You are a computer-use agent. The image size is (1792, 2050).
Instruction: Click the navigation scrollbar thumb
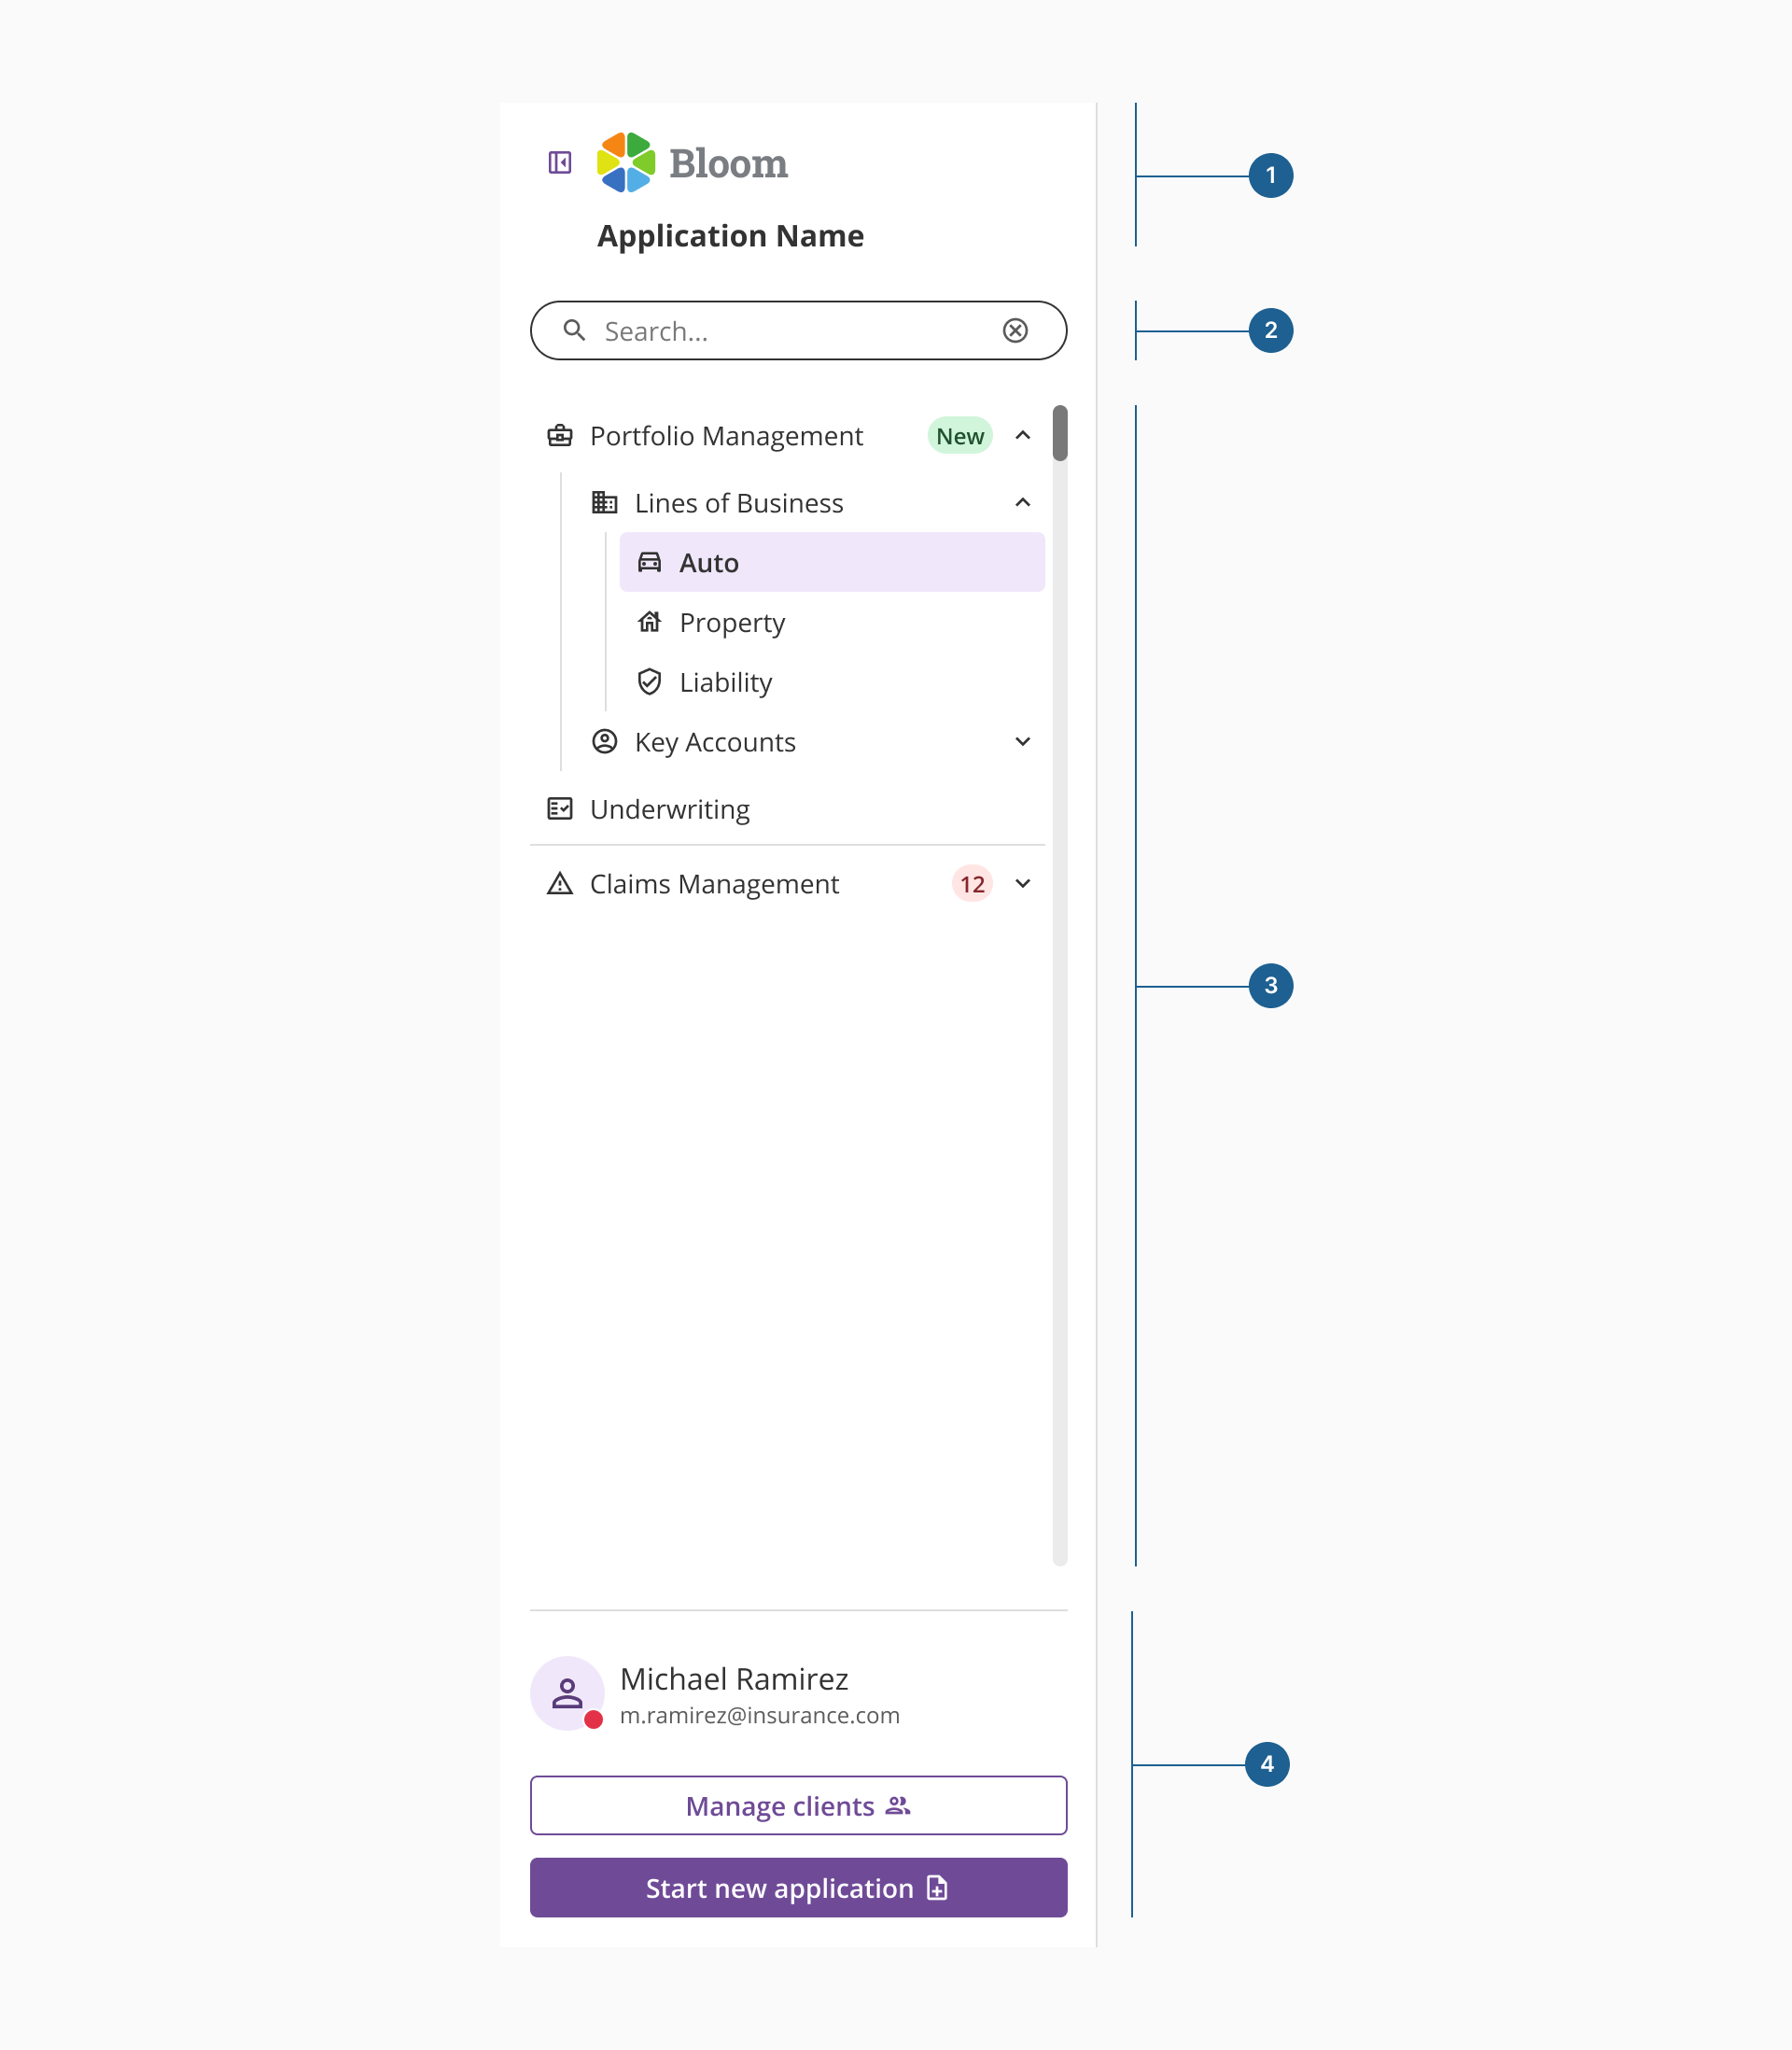point(1060,434)
